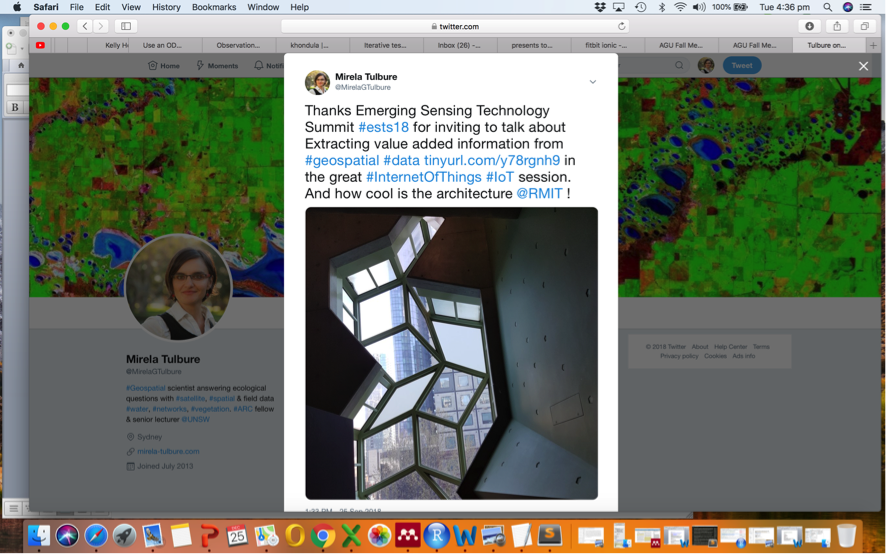886x554 pixels.
Task: Open the tinyurl.com/y78rgnh9 link
Action: (x=492, y=161)
